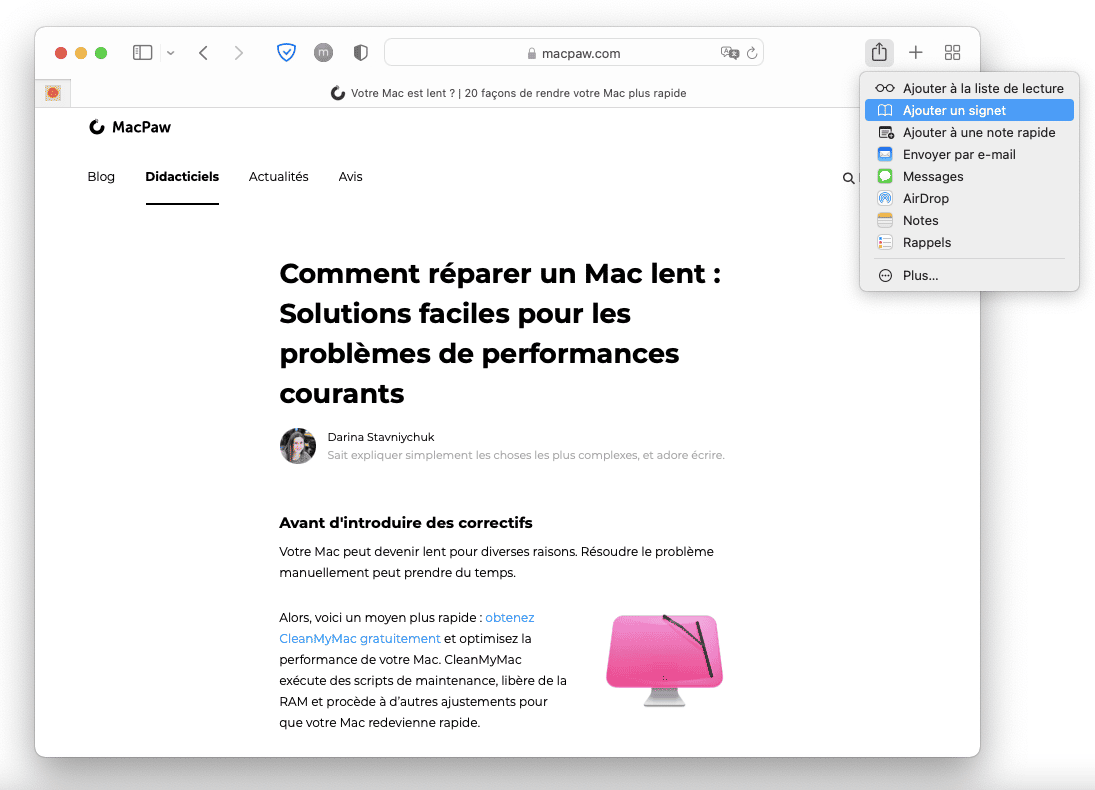The width and height of the screenshot is (1095, 790).
Task: Click the translate icon in address bar
Action: click(730, 53)
